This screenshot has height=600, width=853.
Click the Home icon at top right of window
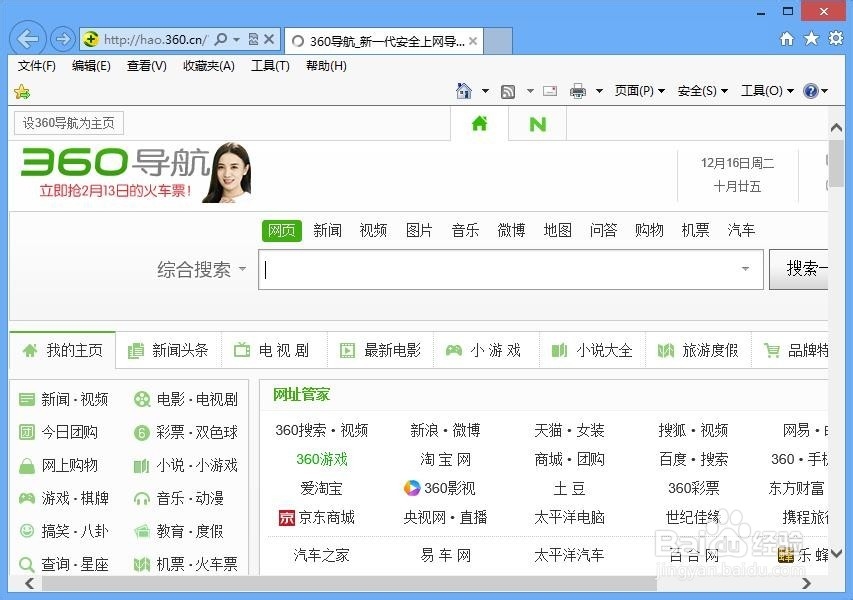click(787, 39)
